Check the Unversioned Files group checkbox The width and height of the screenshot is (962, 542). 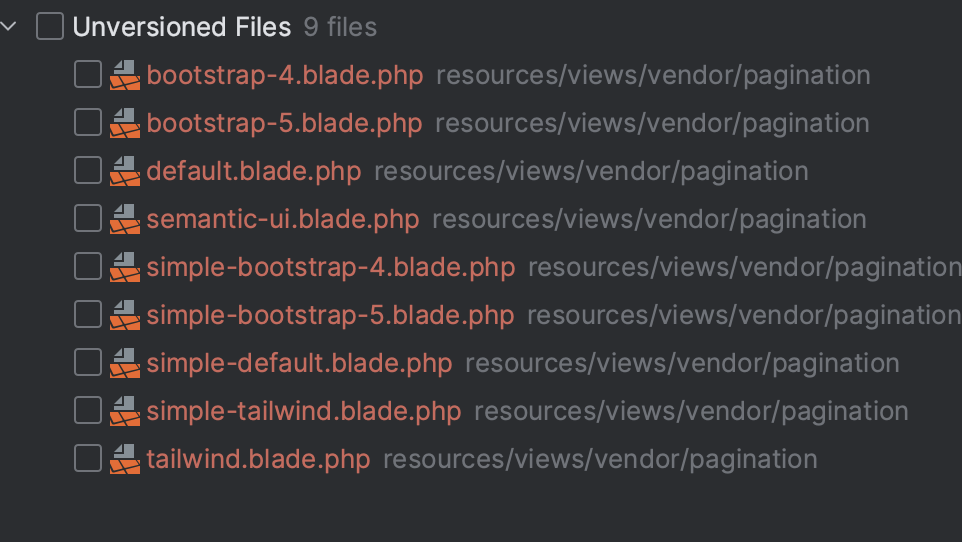(x=50, y=26)
